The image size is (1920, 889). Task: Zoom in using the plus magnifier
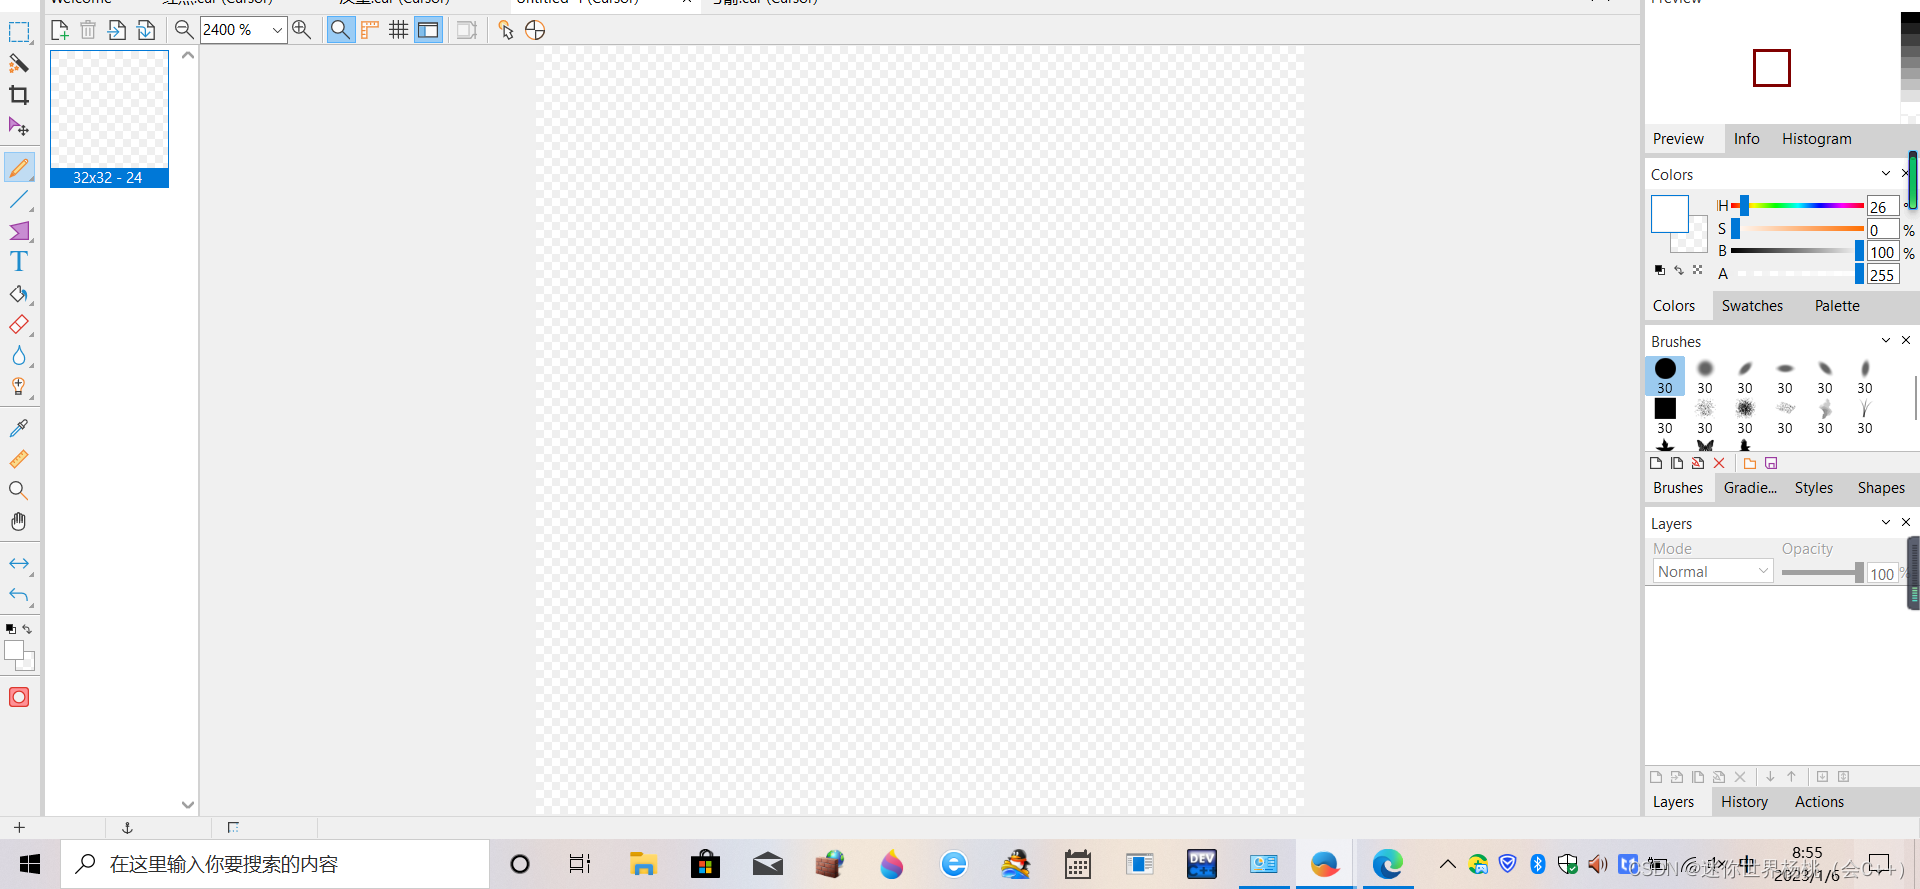(301, 30)
